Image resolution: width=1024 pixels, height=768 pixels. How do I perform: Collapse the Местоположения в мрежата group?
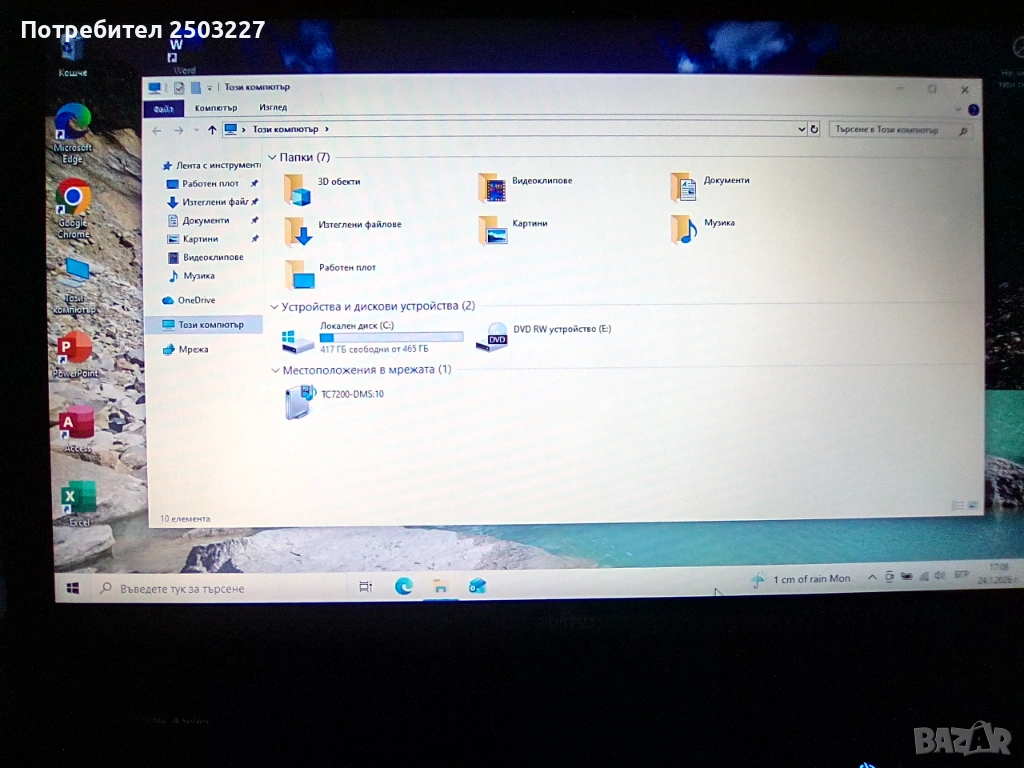pyautogui.click(x=275, y=370)
